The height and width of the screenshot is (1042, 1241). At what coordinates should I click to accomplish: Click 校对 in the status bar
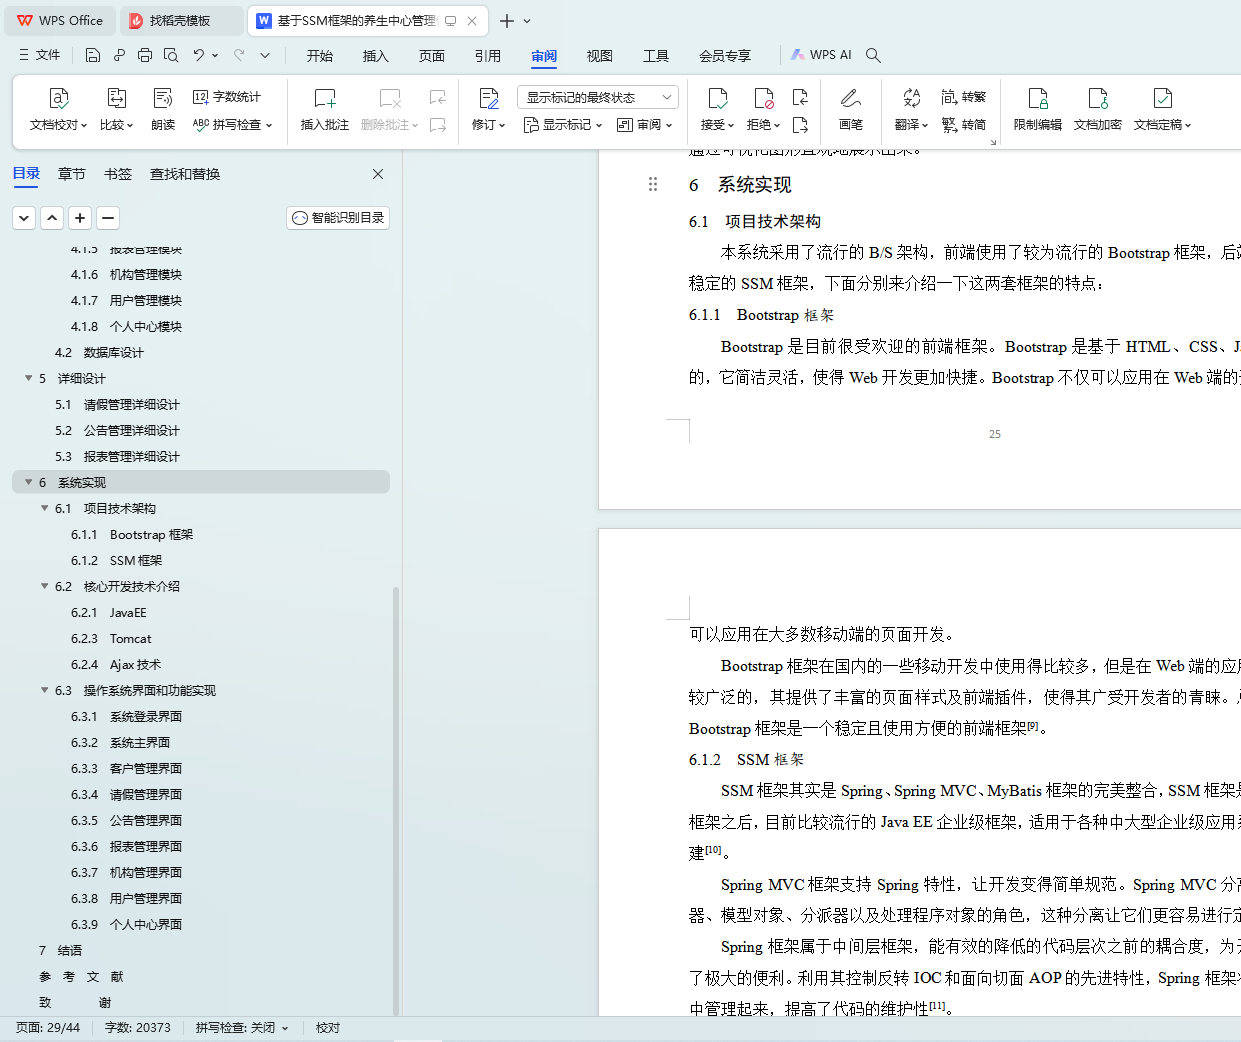pyautogui.click(x=328, y=1028)
